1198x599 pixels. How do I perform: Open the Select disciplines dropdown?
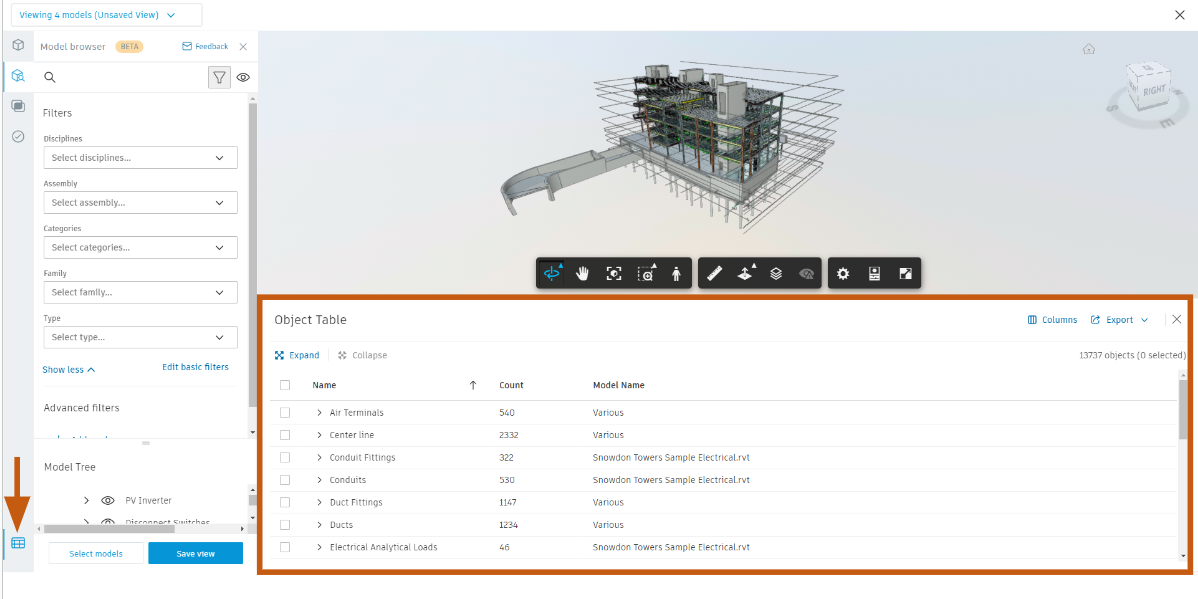[140, 158]
